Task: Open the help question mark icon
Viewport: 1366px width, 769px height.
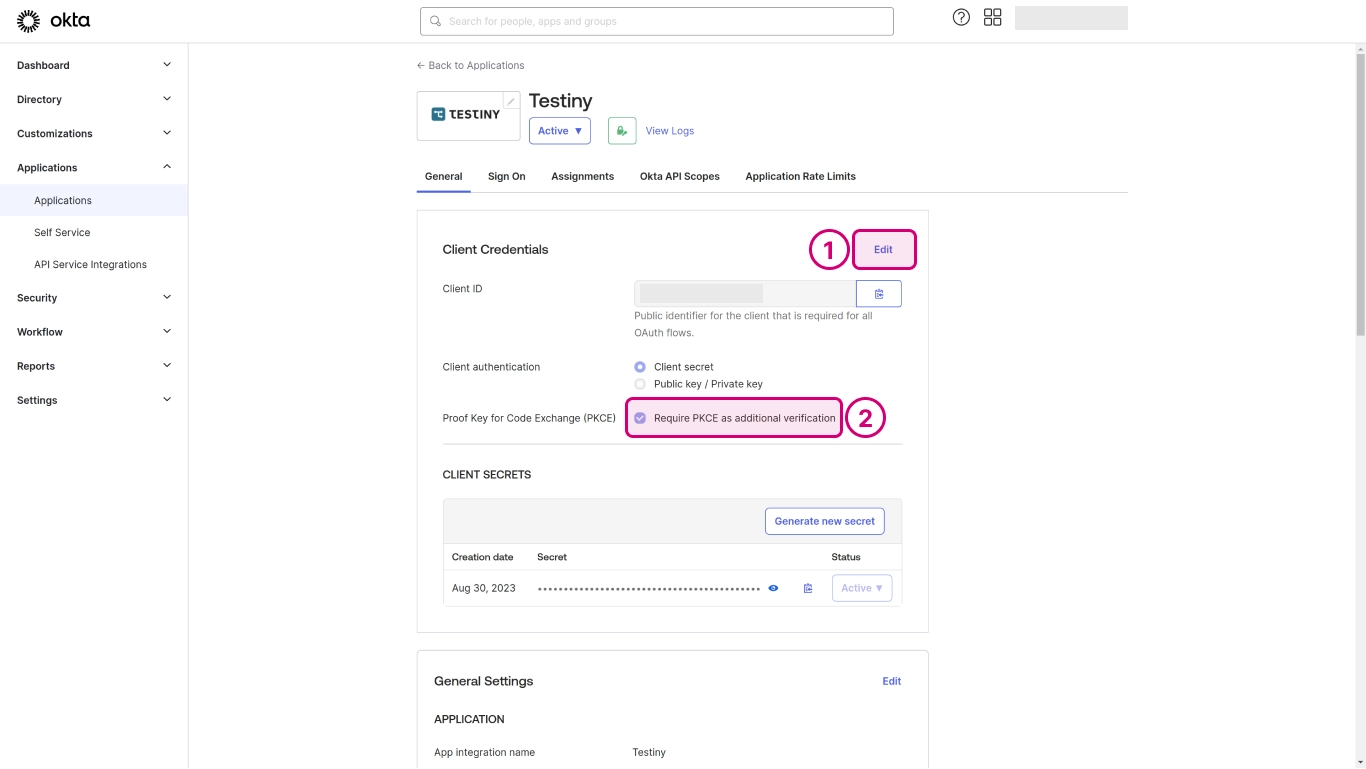Action: pos(961,17)
